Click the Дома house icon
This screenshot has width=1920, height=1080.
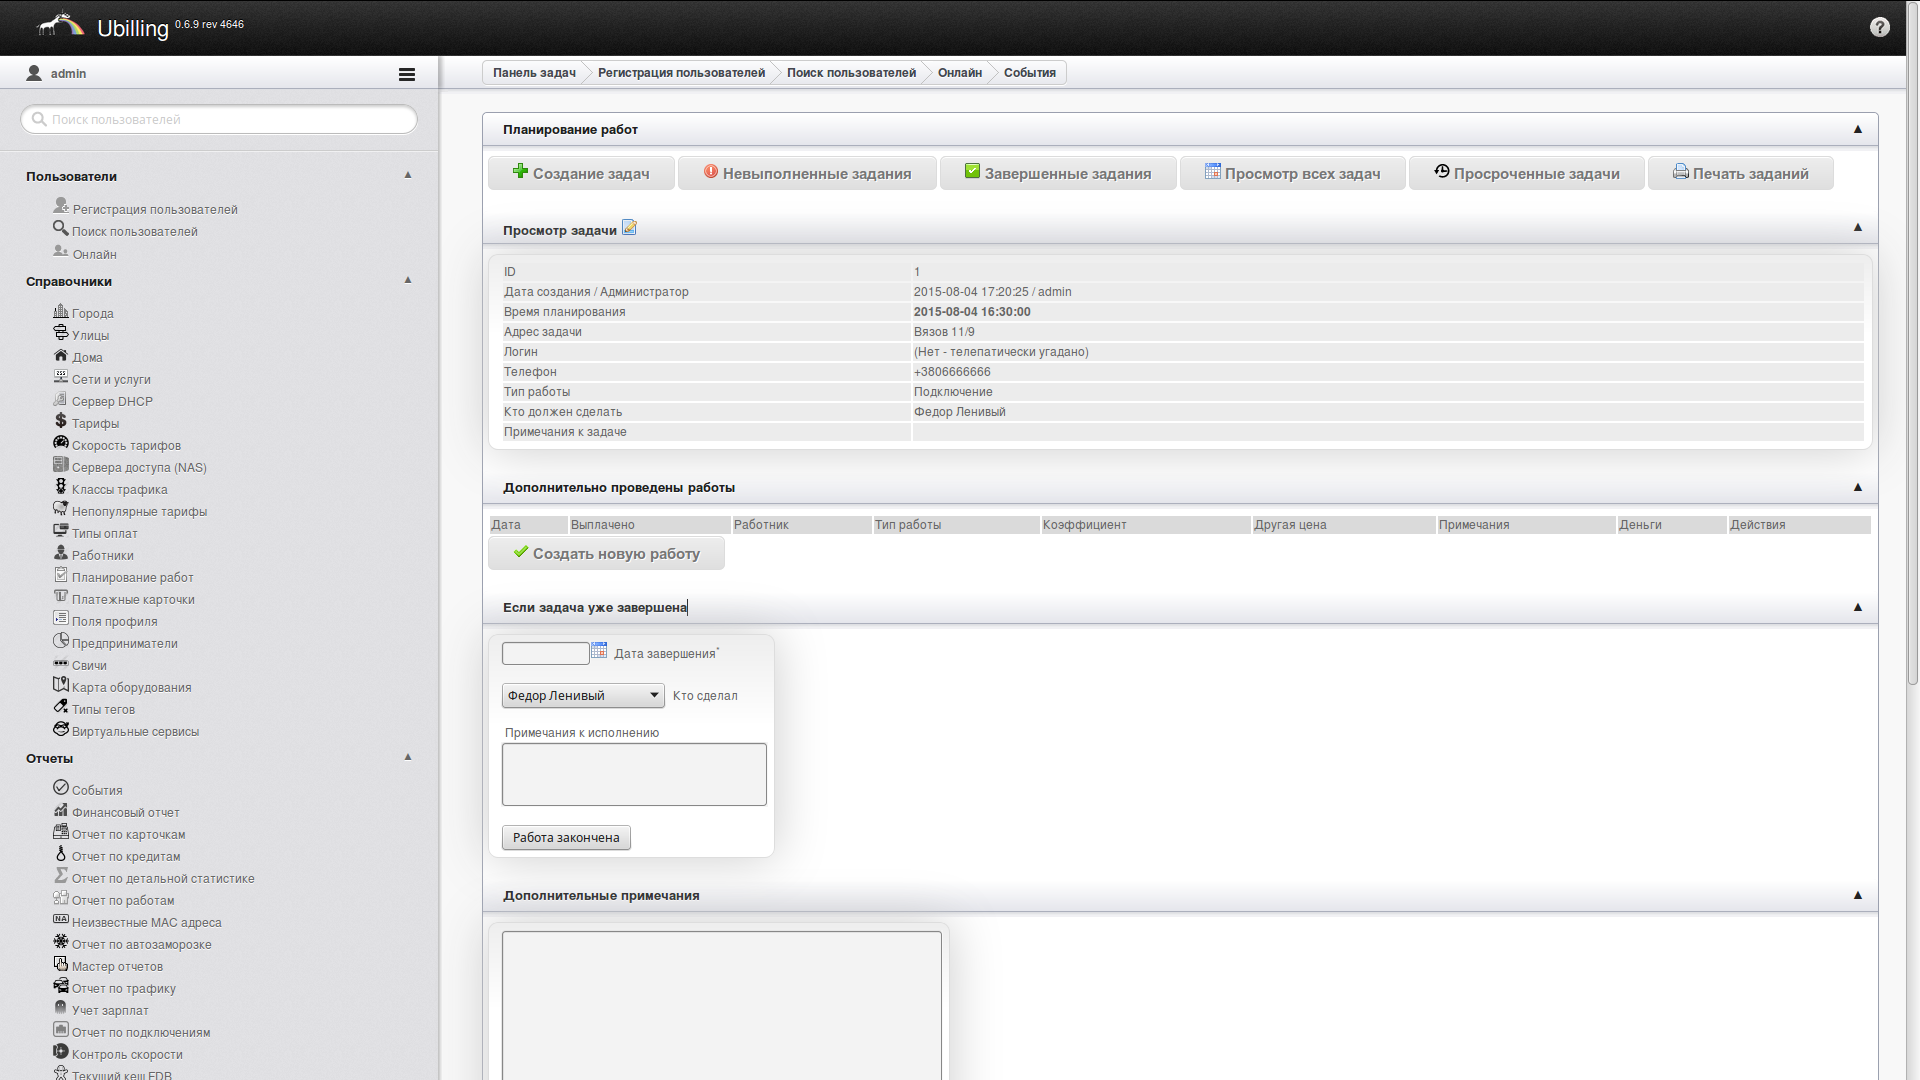pos(60,355)
